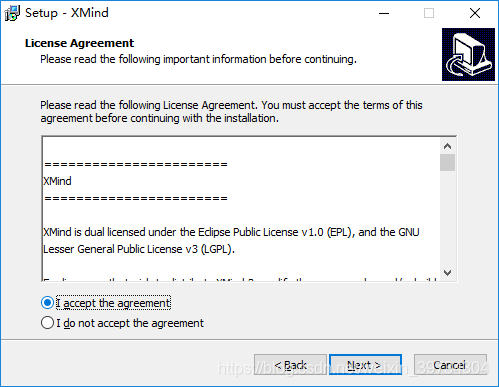Click the XMind setup icon in title bar
The height and width of the screenshot is (387, 499).
[x=12, y=13]
